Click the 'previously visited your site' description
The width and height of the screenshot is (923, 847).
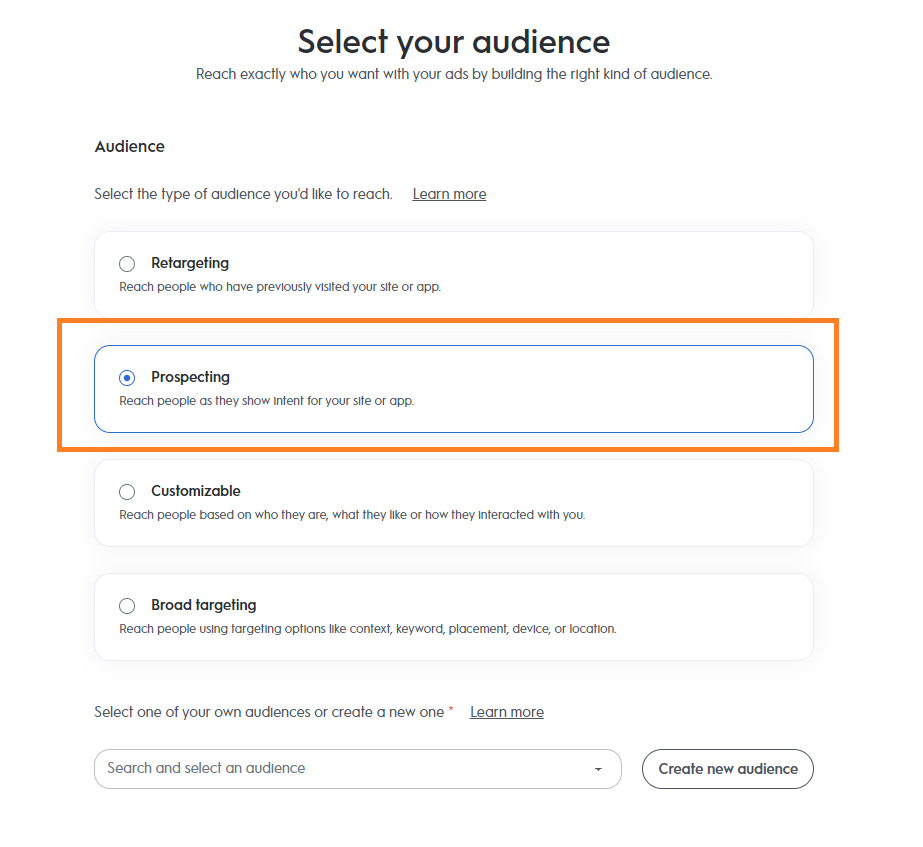[x=280, y=287]
